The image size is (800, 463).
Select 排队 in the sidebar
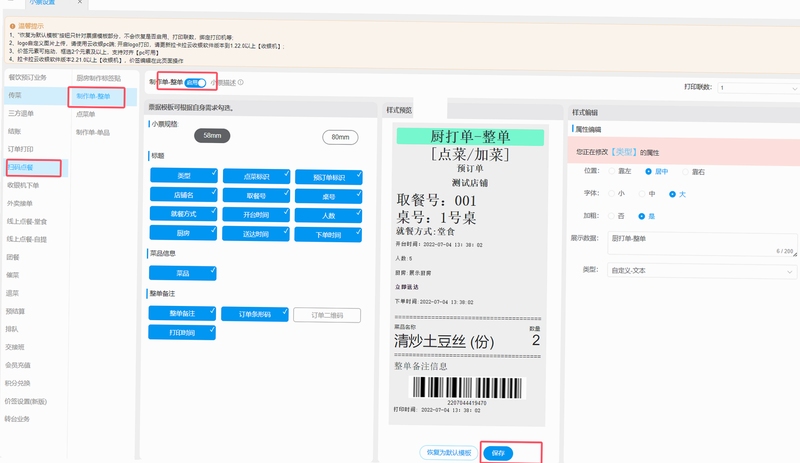12,329
